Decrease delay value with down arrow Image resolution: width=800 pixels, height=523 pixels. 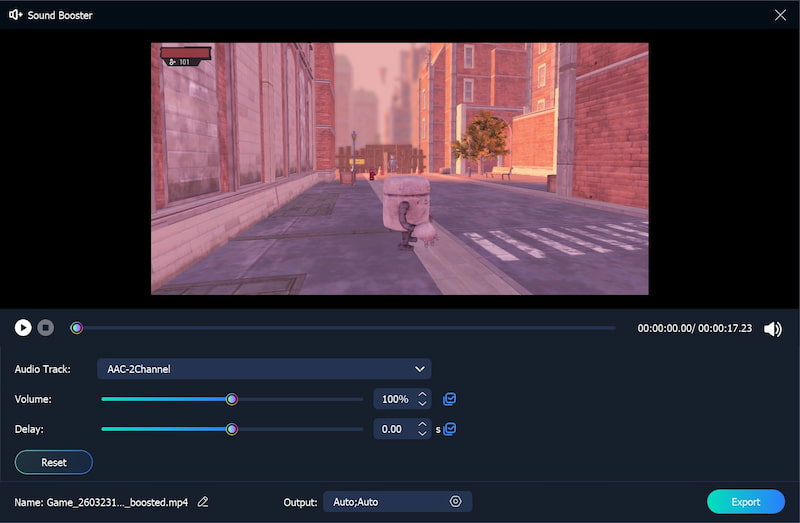click(x=422, y=434)
